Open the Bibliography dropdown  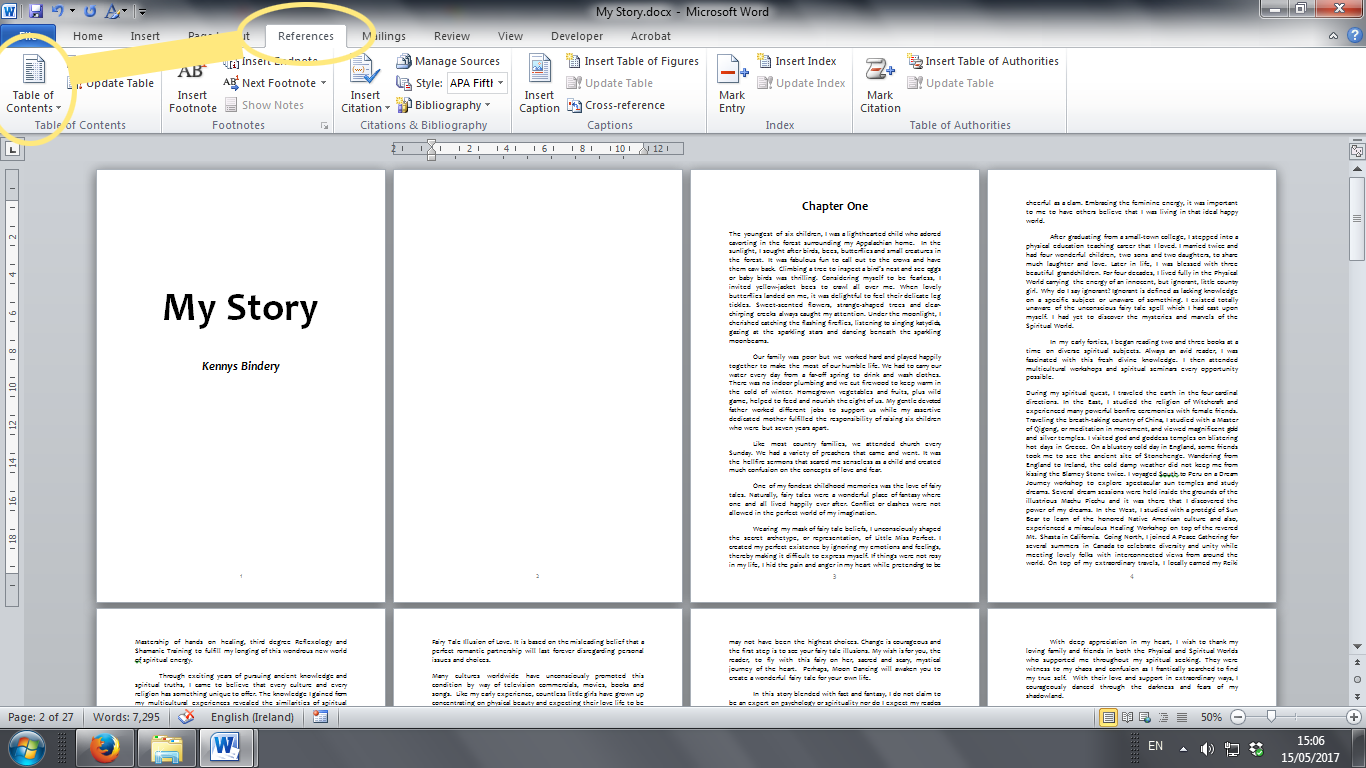click(445, 105)
